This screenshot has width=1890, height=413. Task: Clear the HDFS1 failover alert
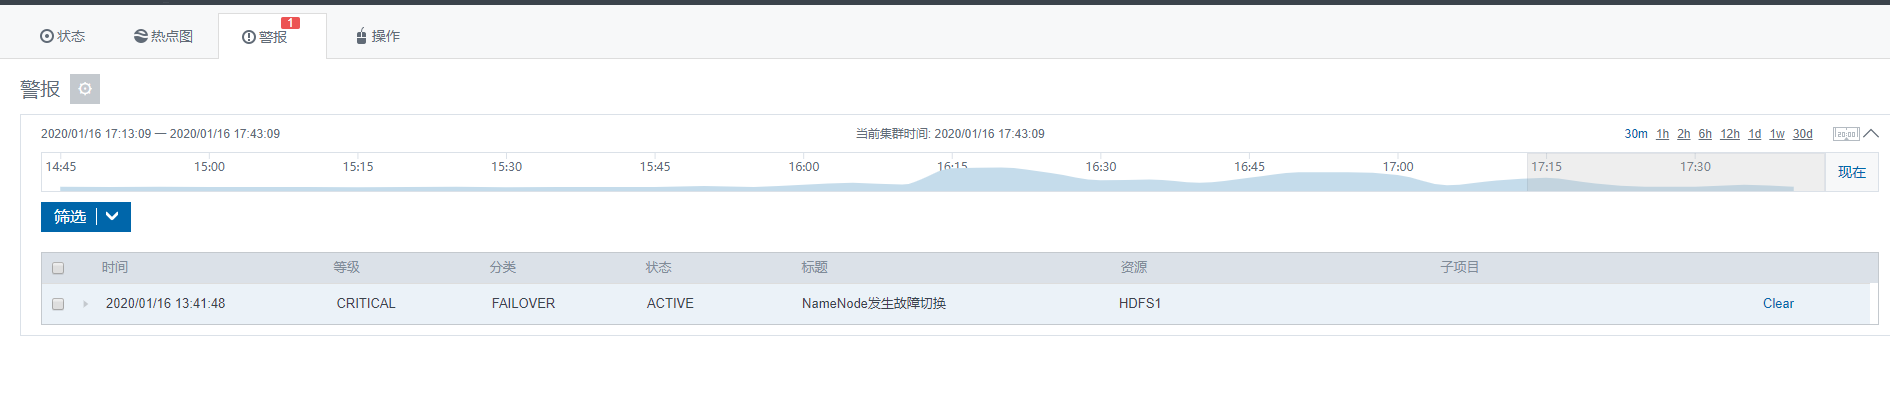point(1777,304)
